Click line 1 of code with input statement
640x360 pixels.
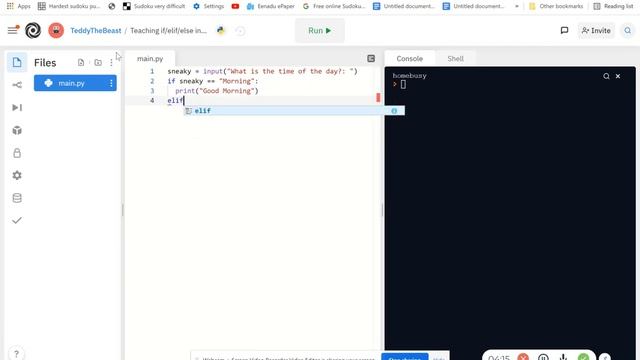click(262, 71)
